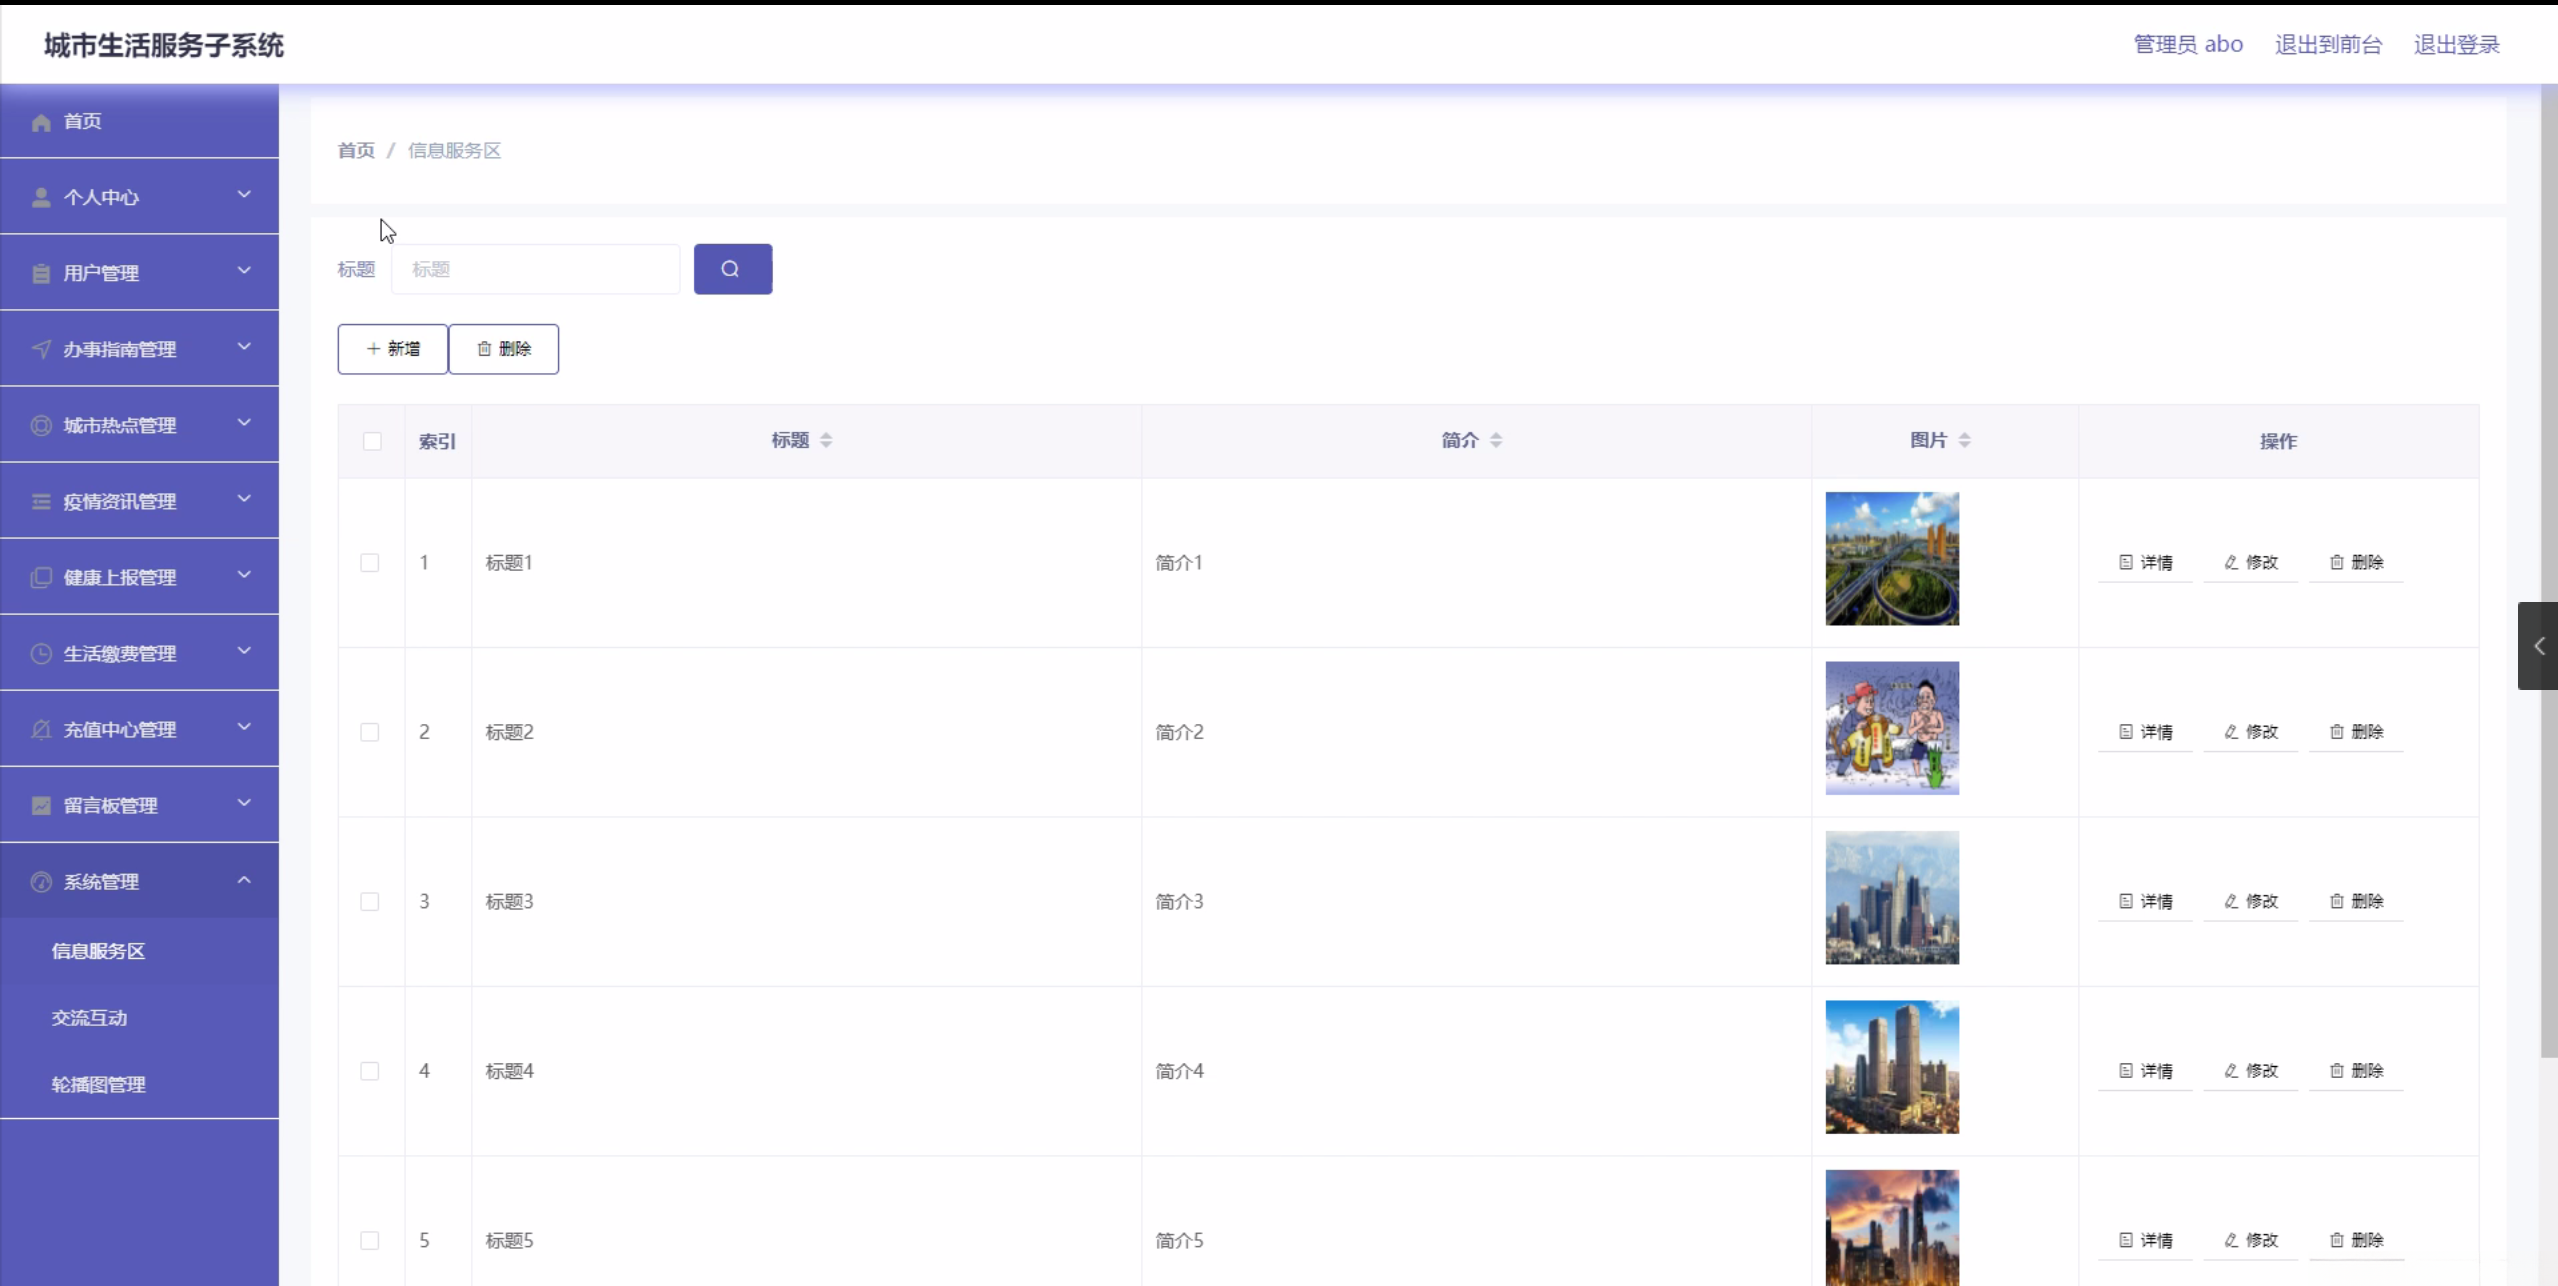
Task: Click sort arrows on 标题 column
Action: [826, 440]
